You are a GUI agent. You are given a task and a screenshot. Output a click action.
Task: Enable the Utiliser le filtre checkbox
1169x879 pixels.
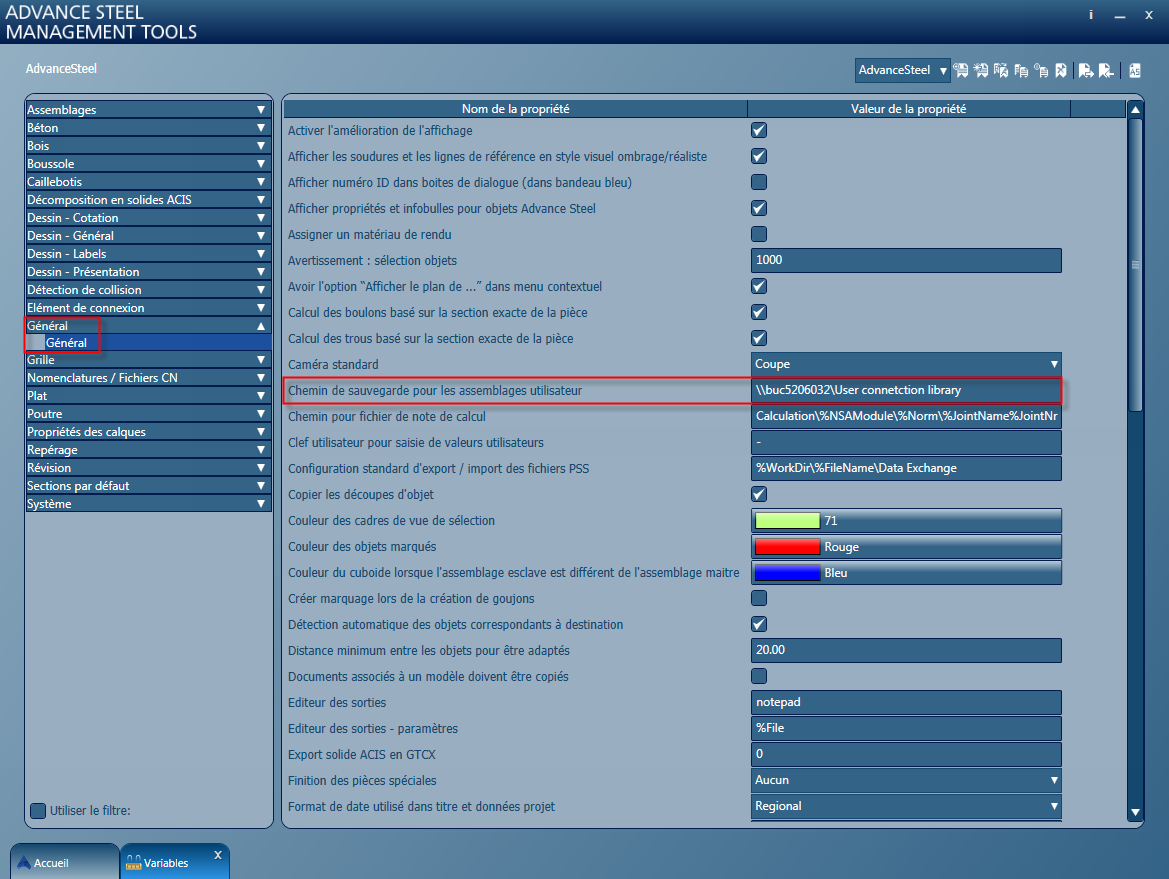[x=38, y=810]
